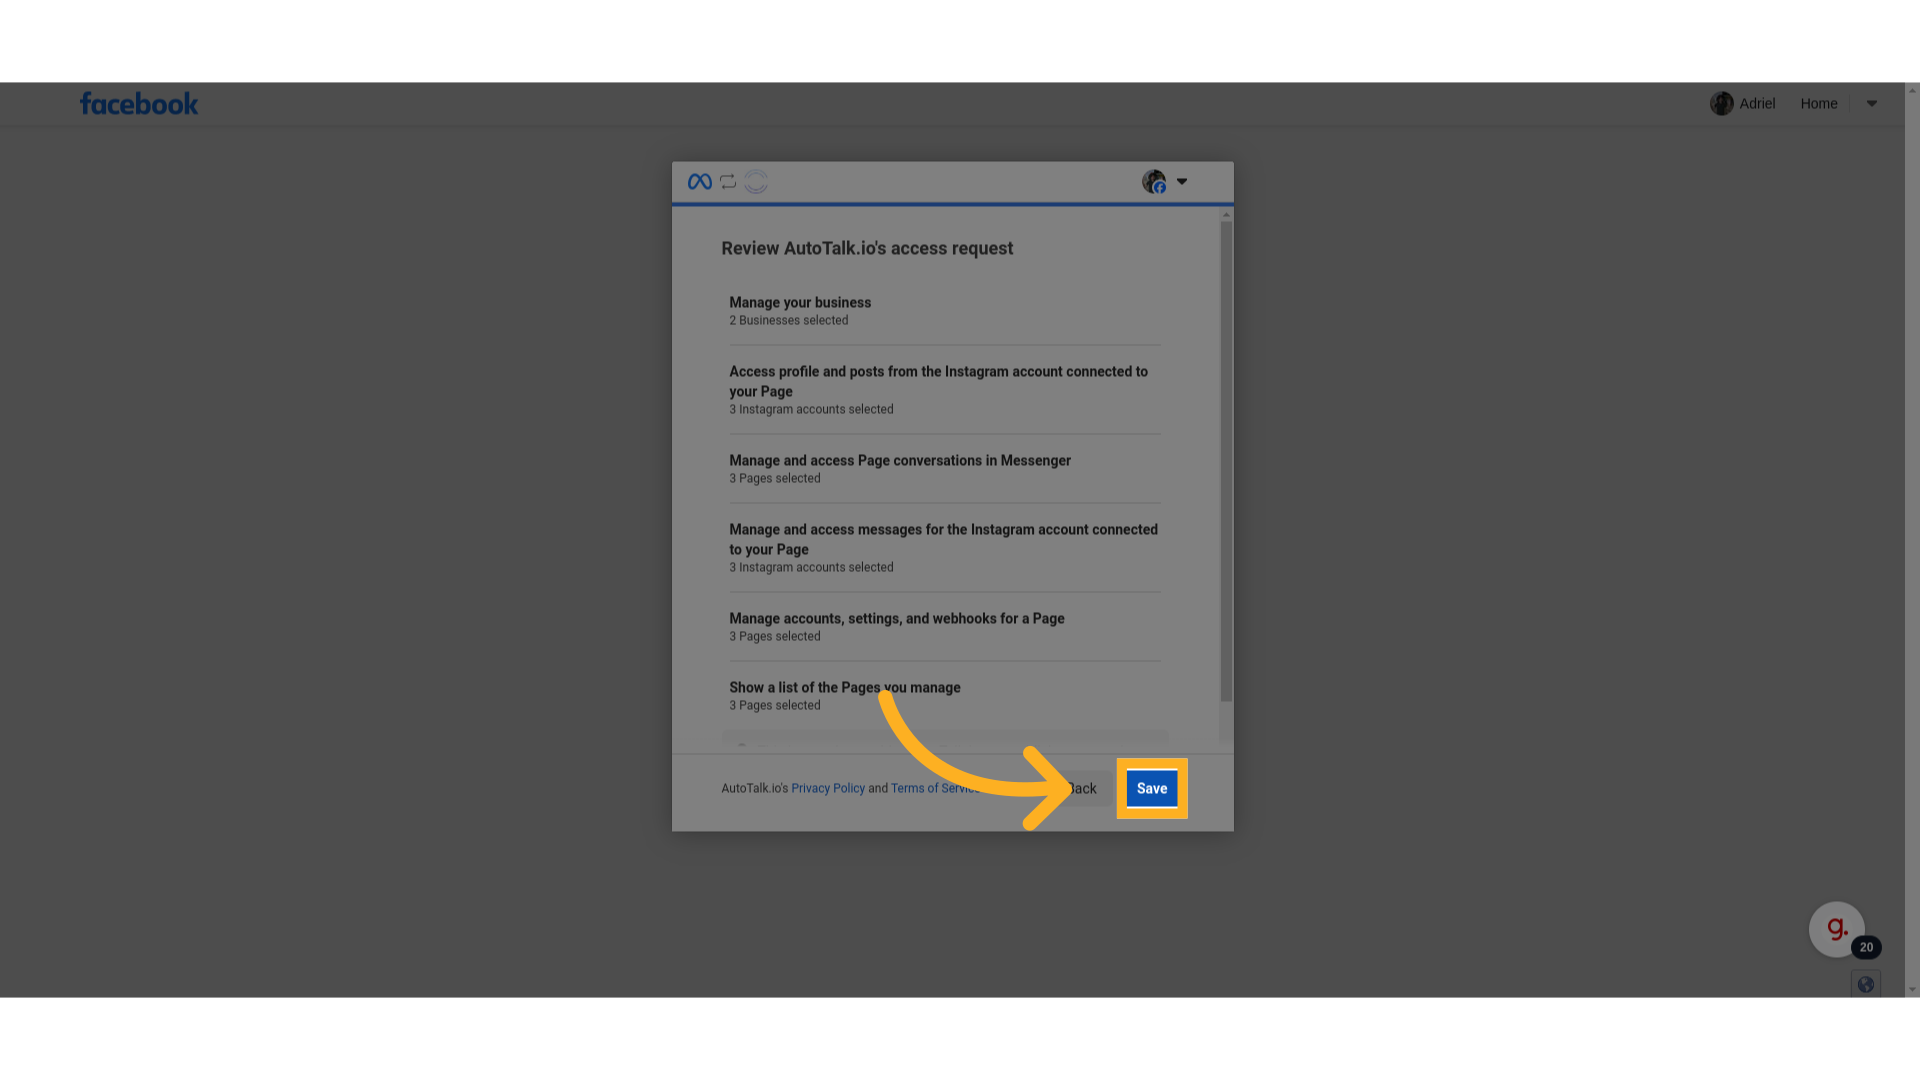The height and width of the screenshot is (1080, 1920).
Task: Click the swap arrows icon in dialog
Action: click(x=728, y=181)
